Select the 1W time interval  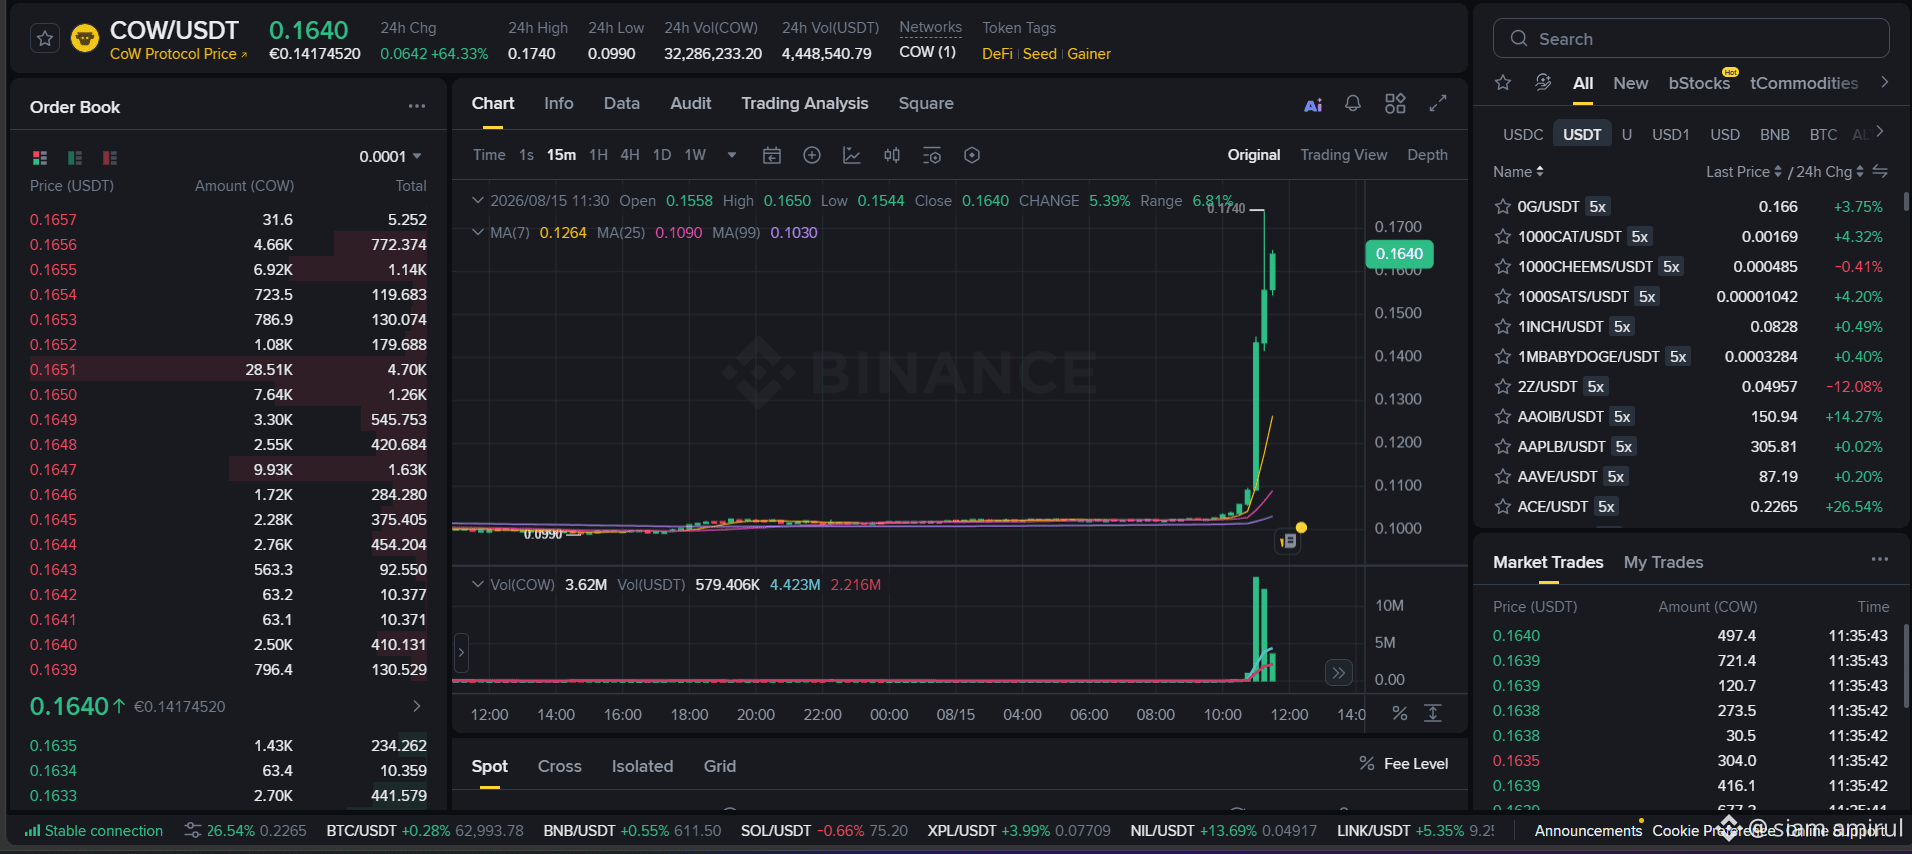(x=695, y=155)
